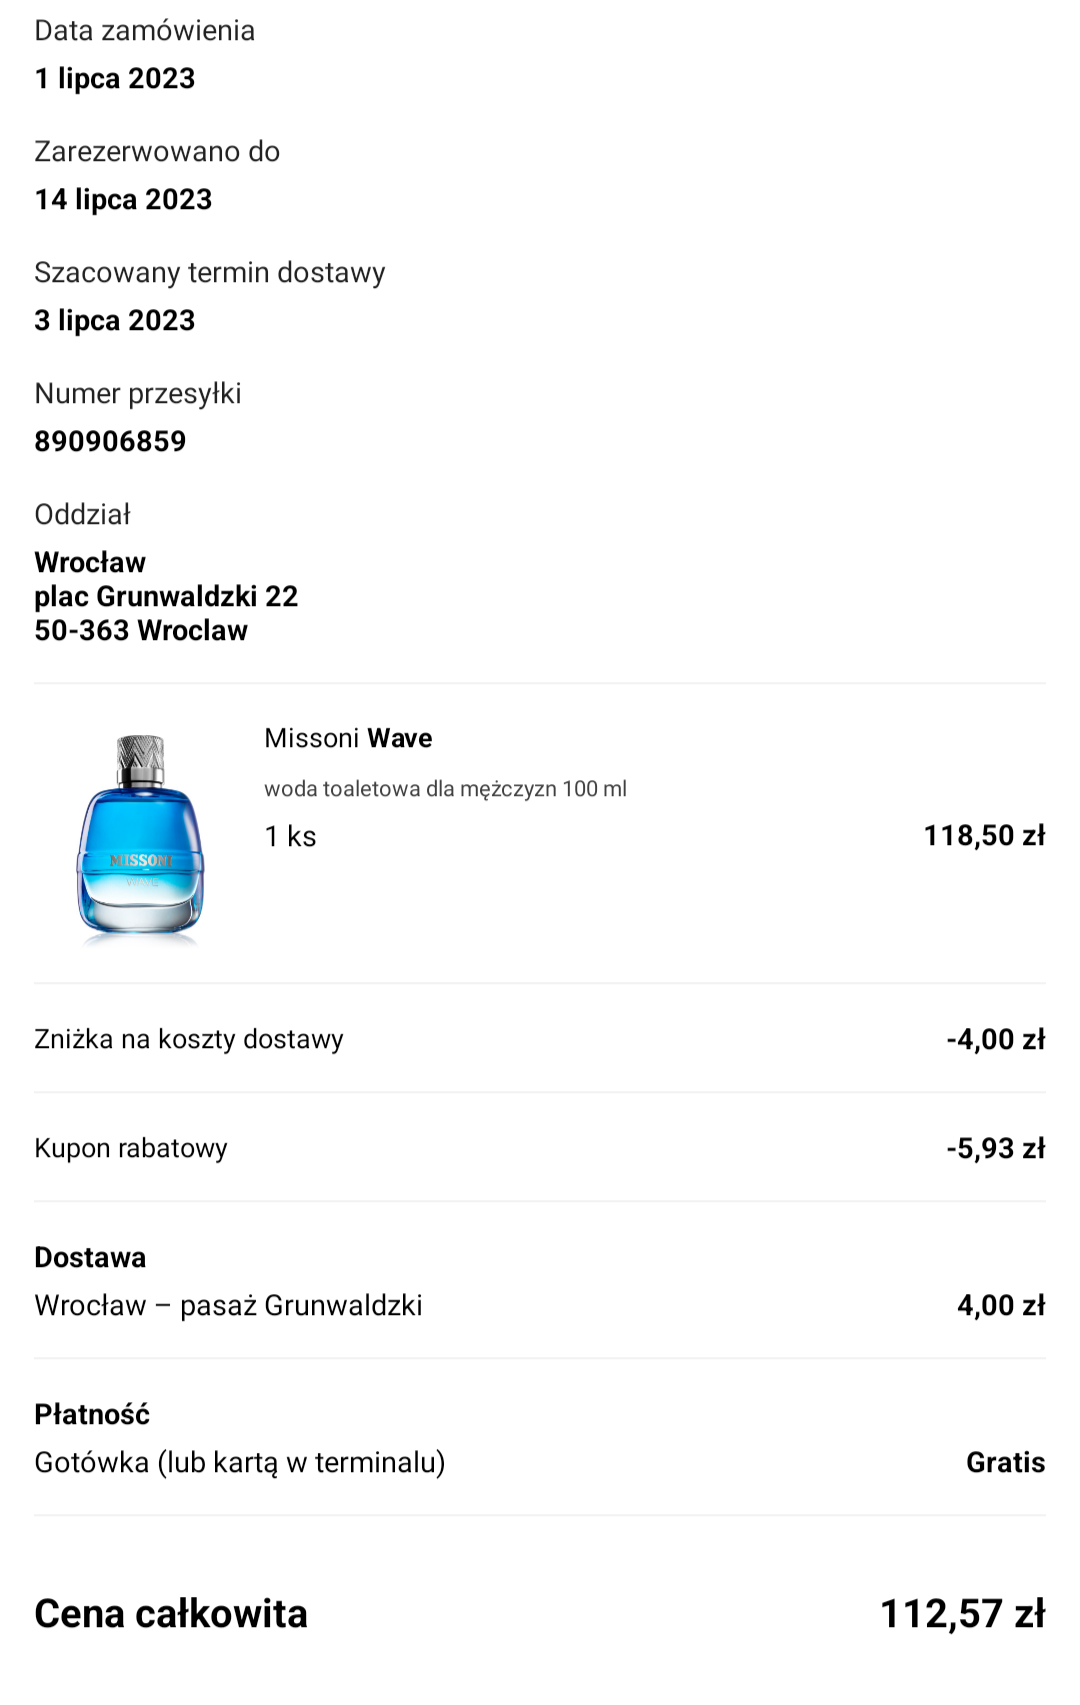This screenshot has width=1080, height=1705.
Task: Open the Missoni Wave product title
Action: (x=348, y=738)
